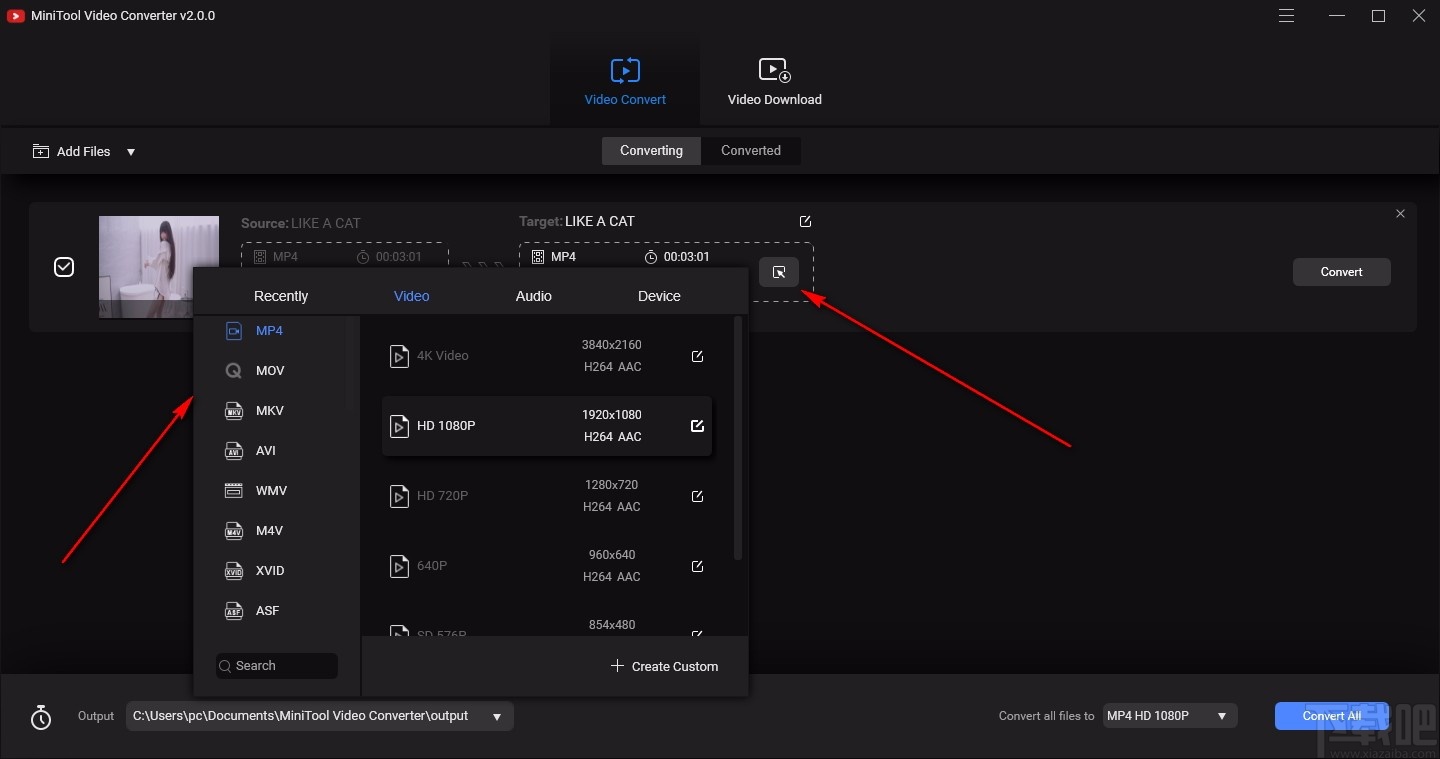1440x759 pixels.
Task: Choose the XVID format icon
Action: coord(234,571)
